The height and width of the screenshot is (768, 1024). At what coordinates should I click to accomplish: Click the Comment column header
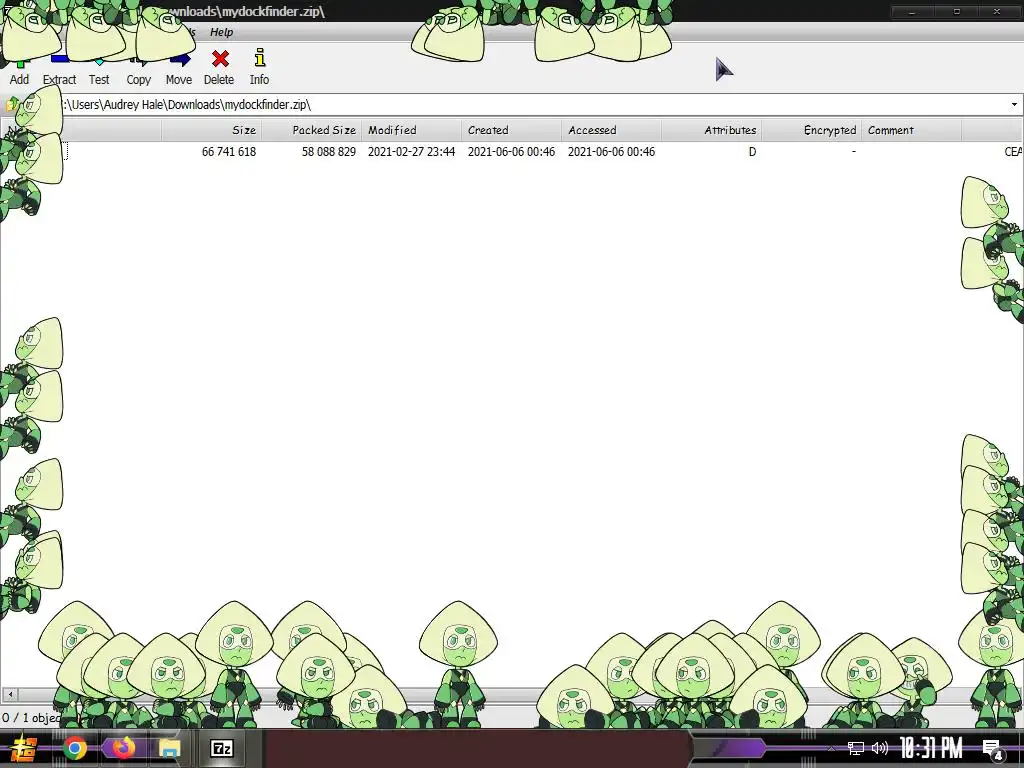click(x=911, y=130)
